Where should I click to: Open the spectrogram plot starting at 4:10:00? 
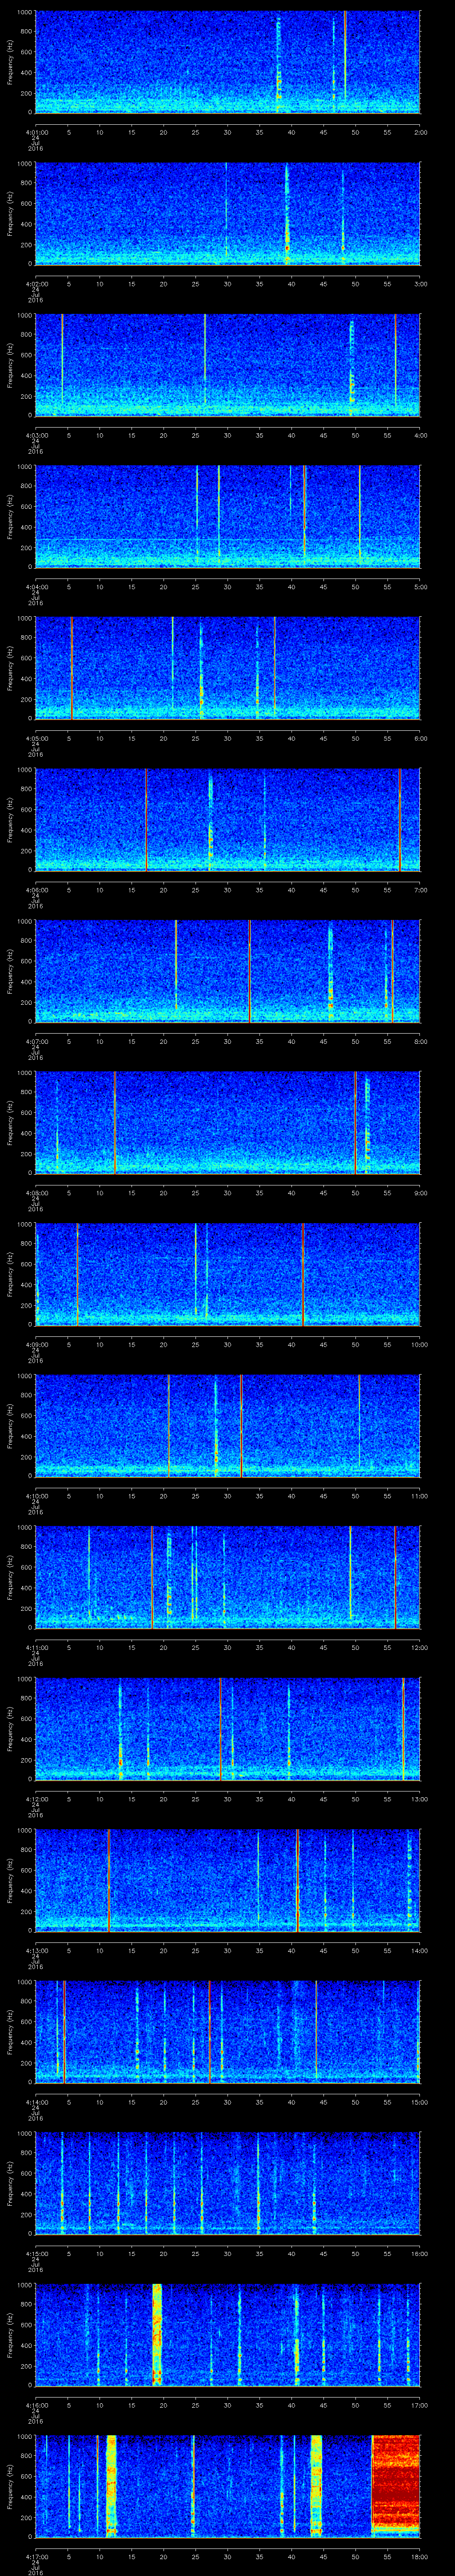(x=228, y=1425)
